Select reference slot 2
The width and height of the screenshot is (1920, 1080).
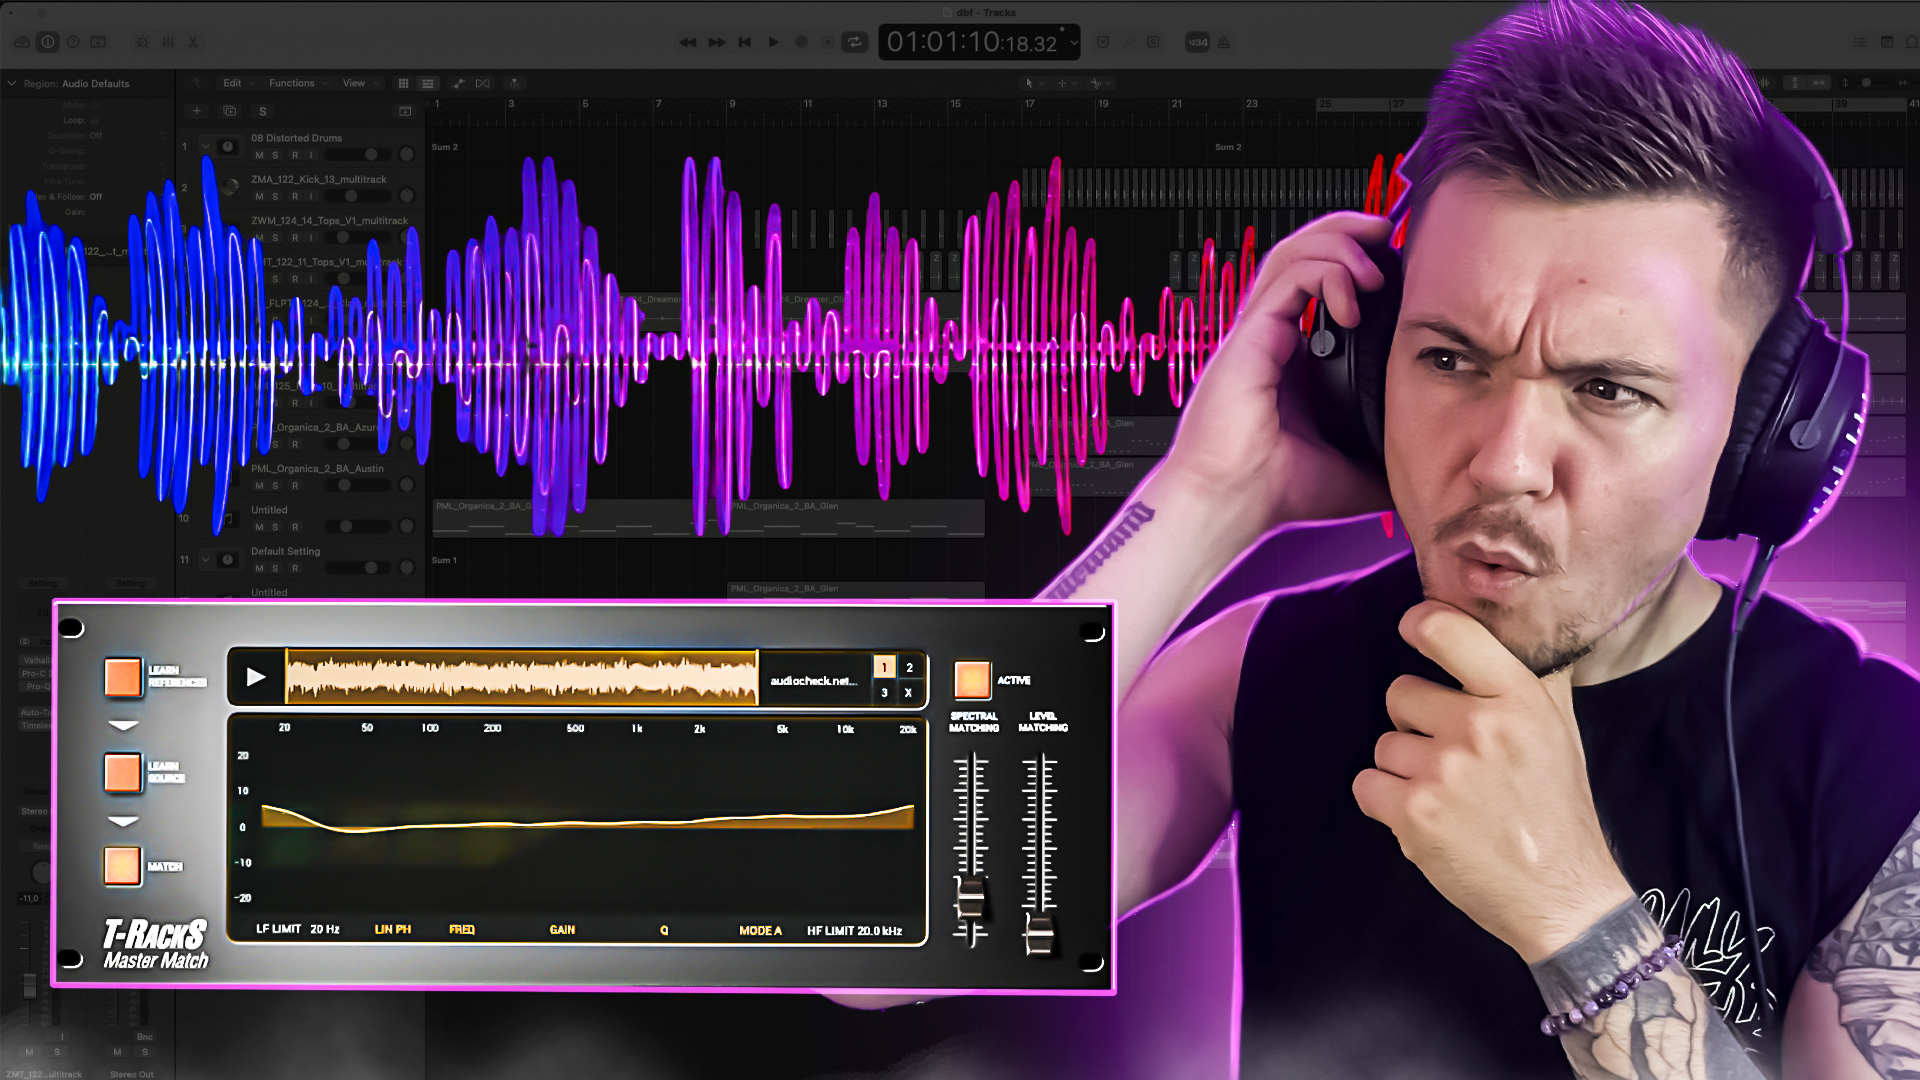coord(909,667)
